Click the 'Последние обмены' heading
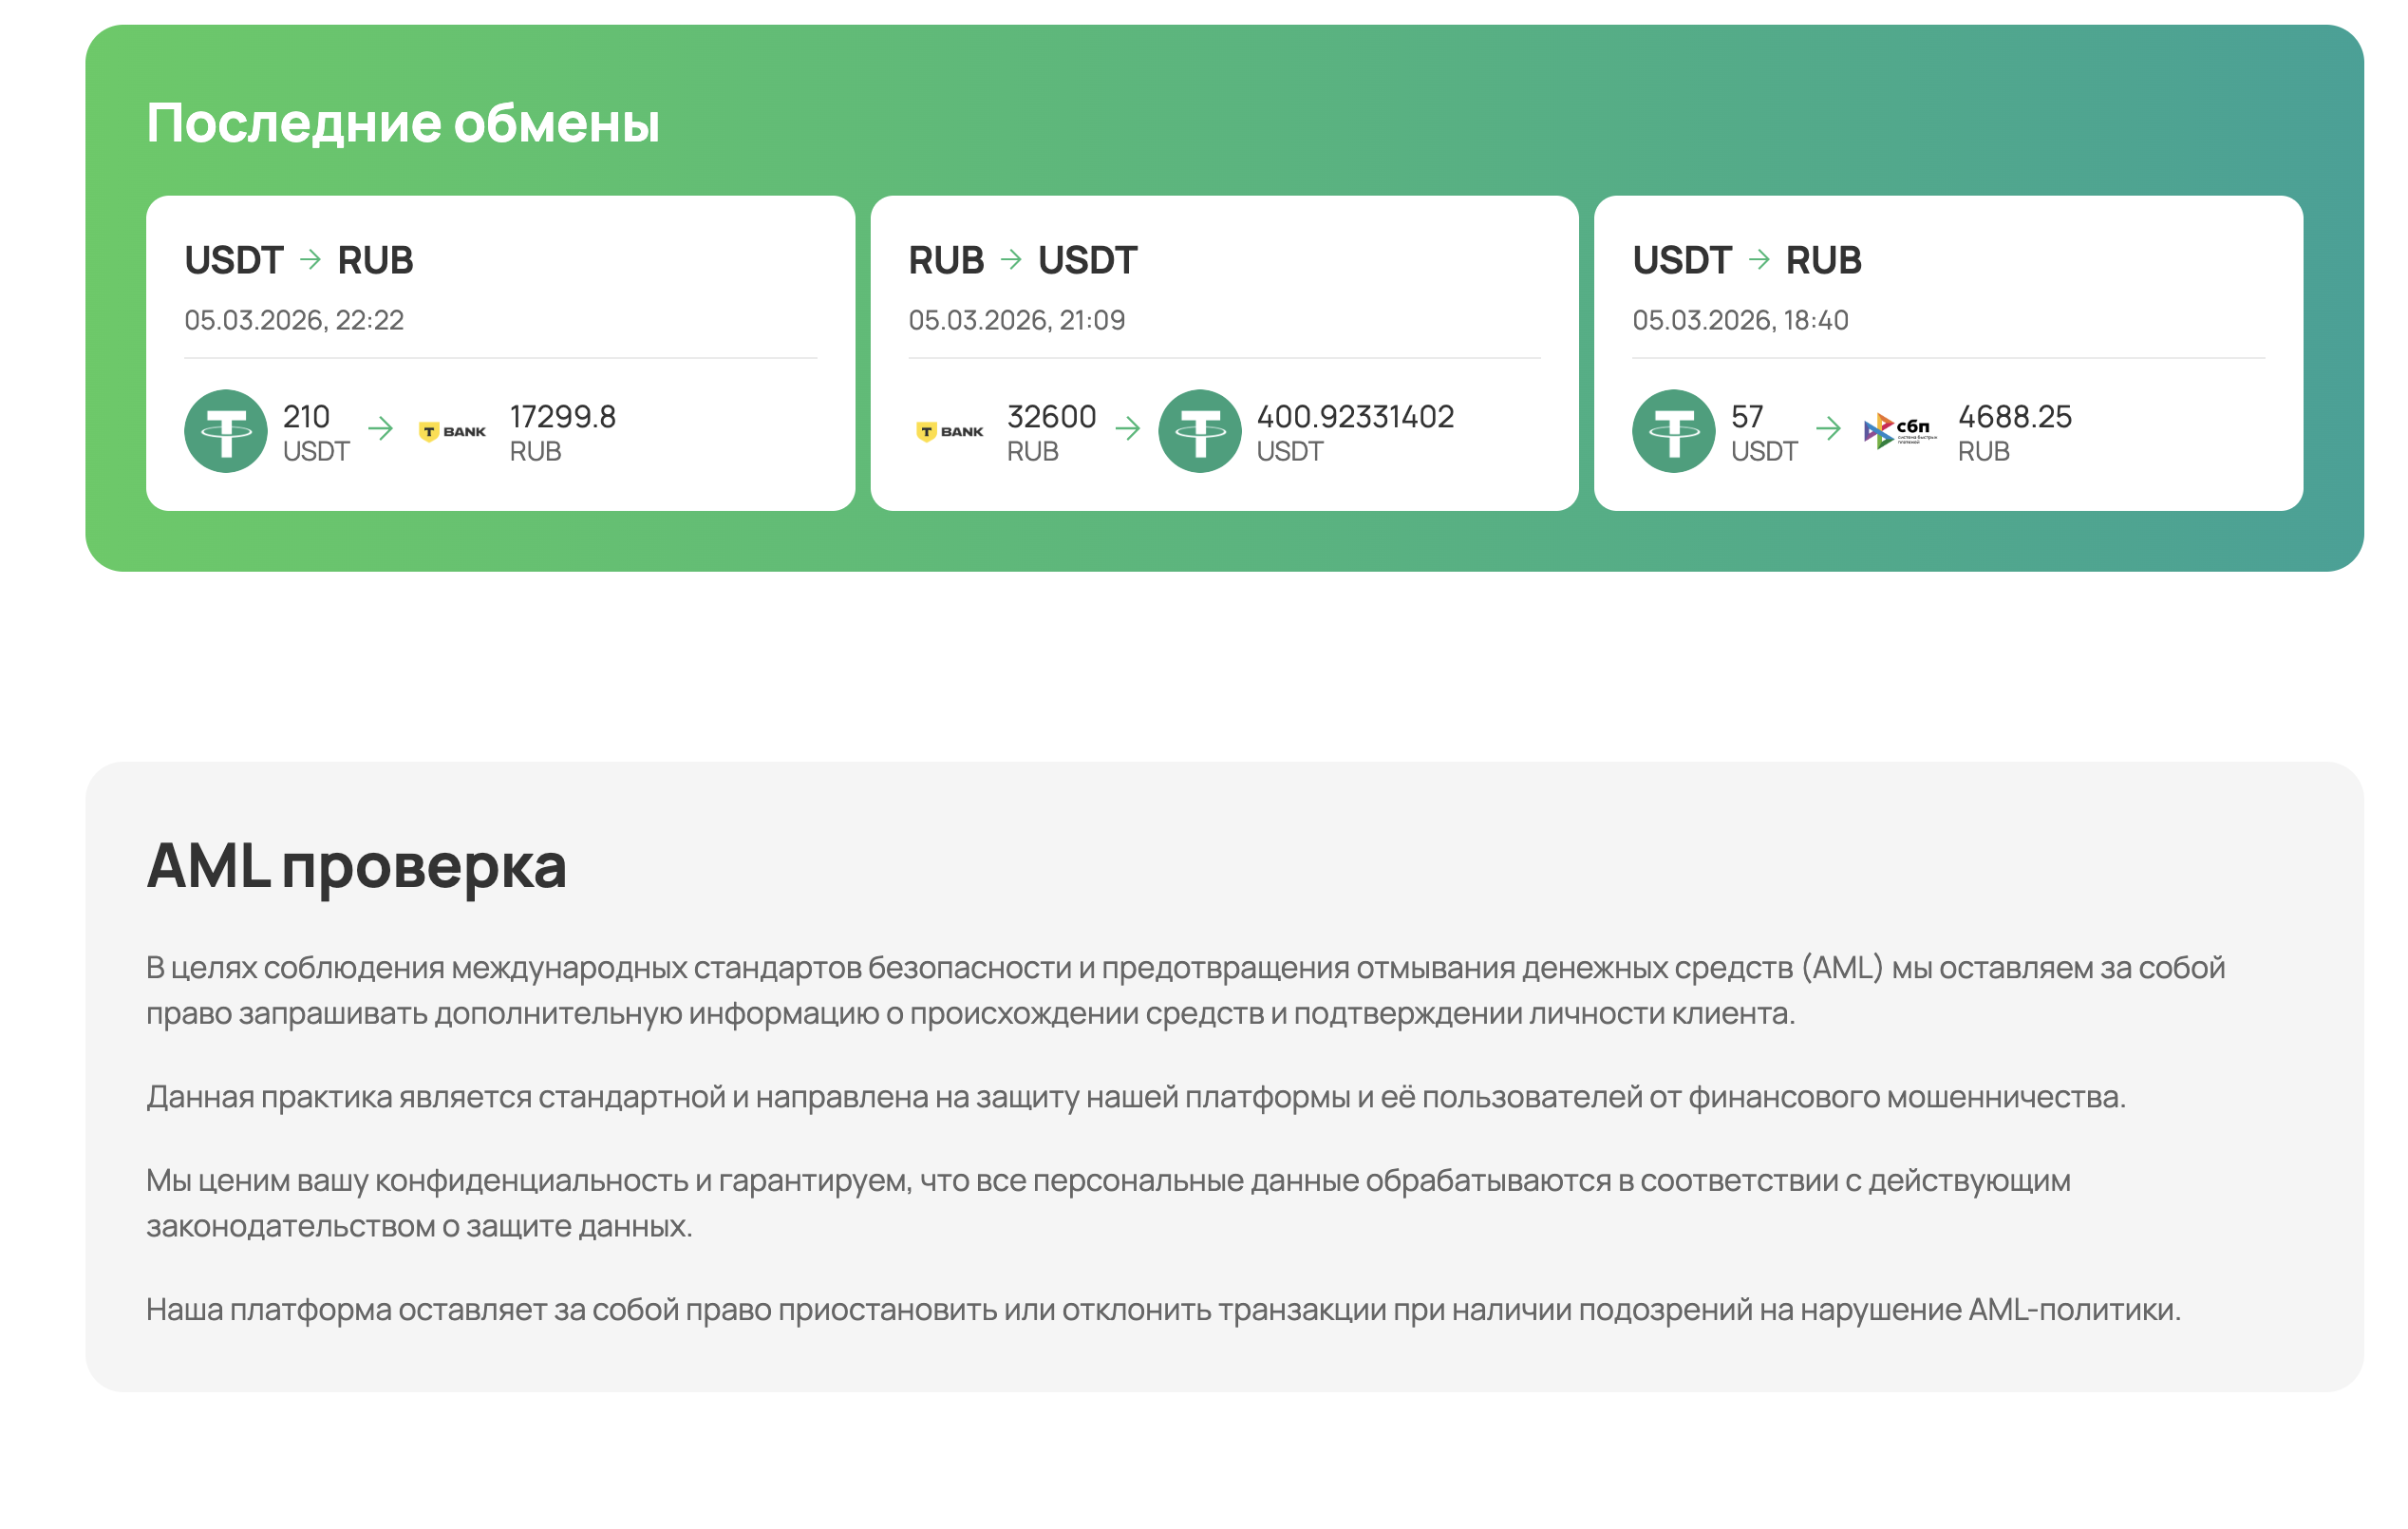 tap(402, 123)
